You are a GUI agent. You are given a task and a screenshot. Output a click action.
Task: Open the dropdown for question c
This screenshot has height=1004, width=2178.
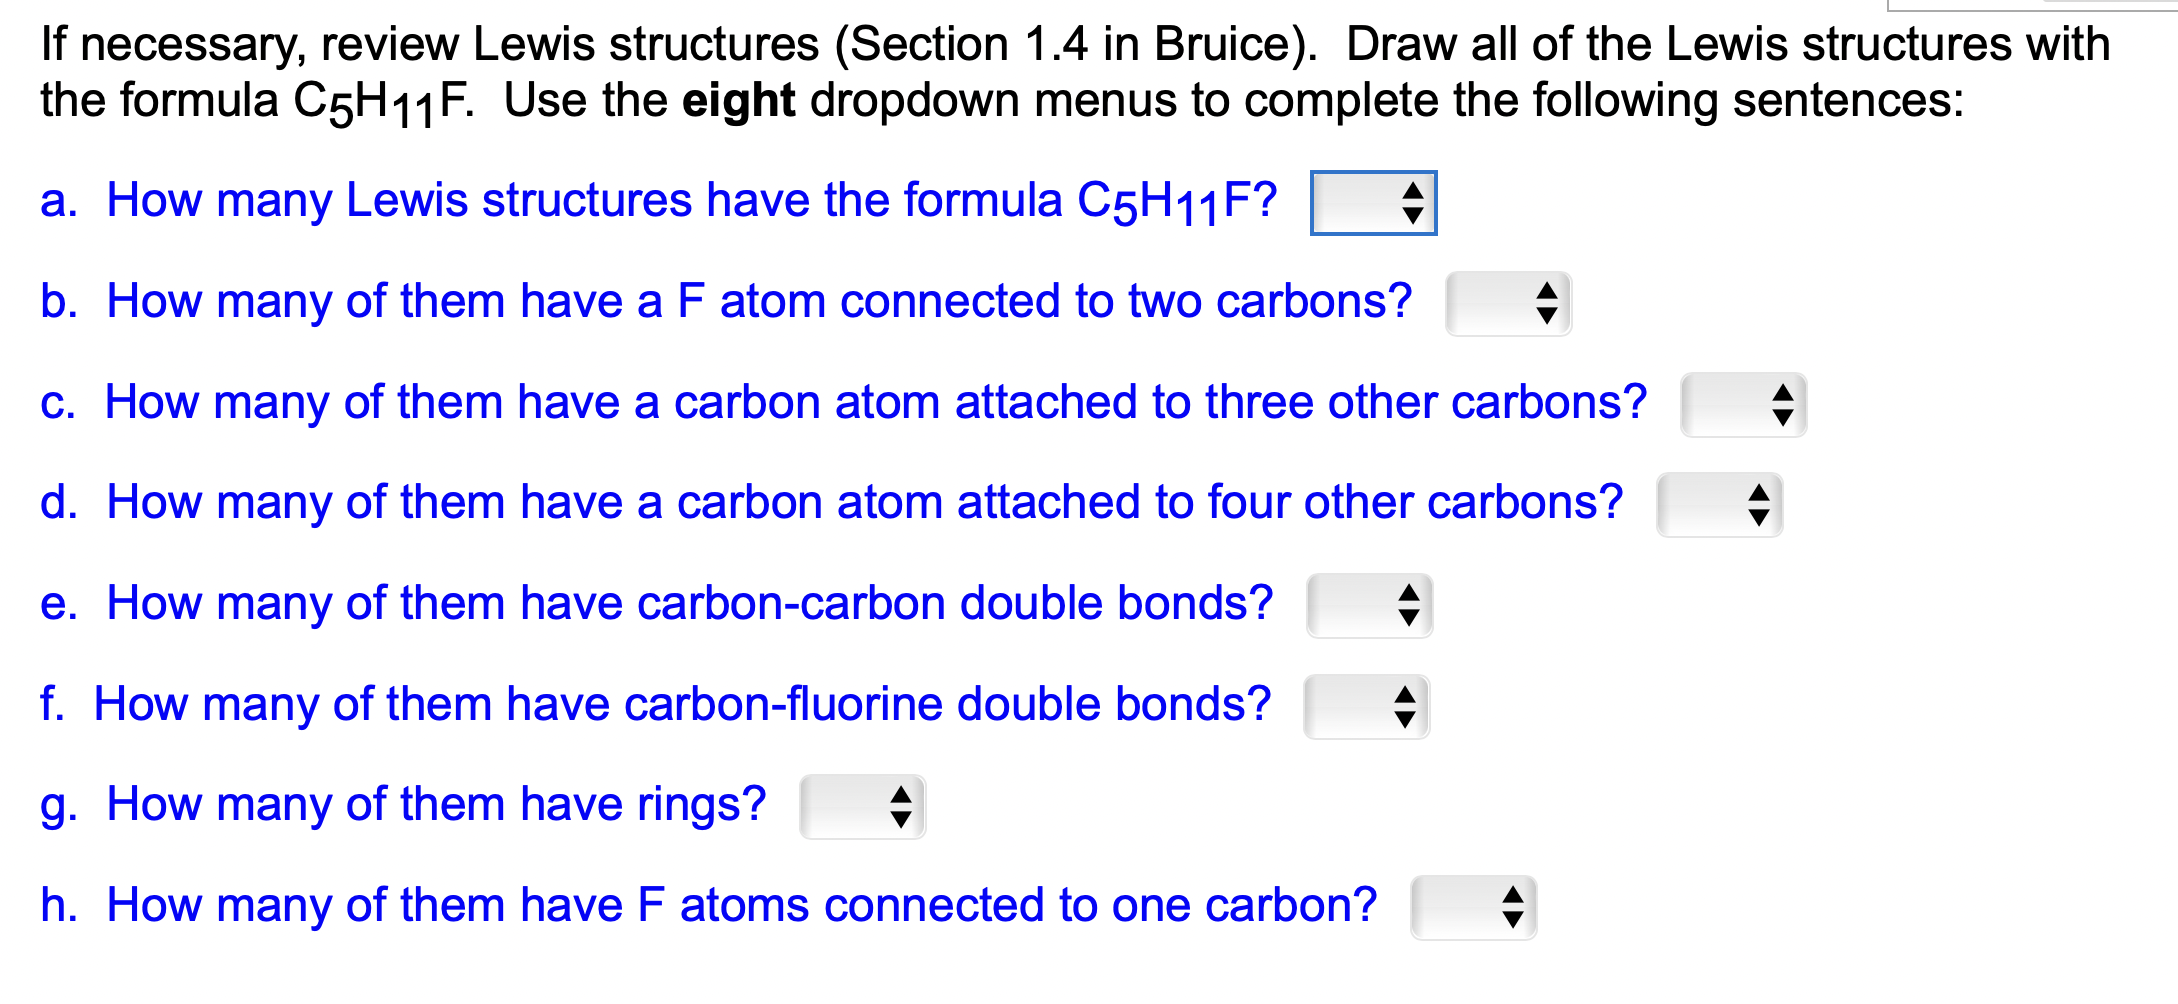1744,405
